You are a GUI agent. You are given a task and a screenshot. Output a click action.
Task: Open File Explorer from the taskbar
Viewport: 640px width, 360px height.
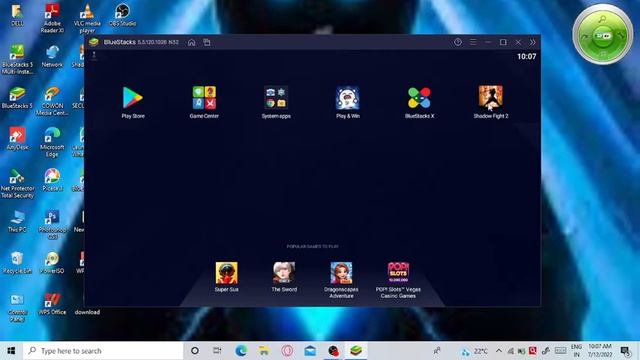[264, 351]
